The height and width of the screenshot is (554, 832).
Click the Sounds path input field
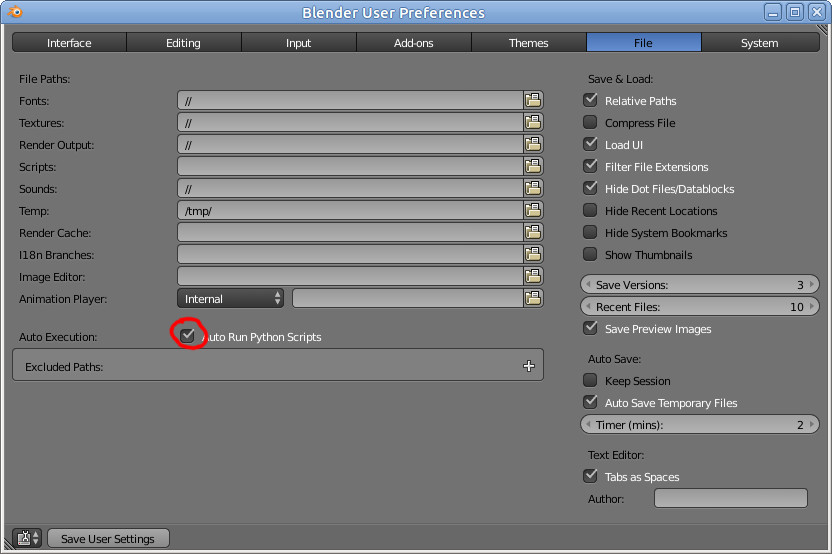(x=350, y=188)
